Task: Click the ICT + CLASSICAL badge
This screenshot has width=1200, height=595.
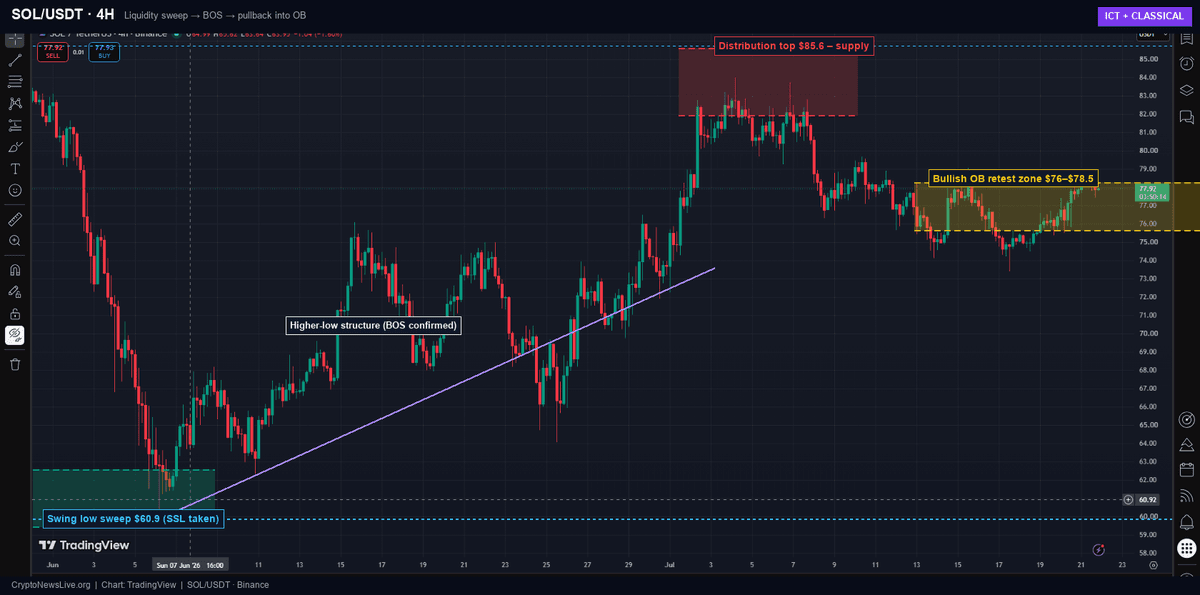Action: tap(1145, 16)
